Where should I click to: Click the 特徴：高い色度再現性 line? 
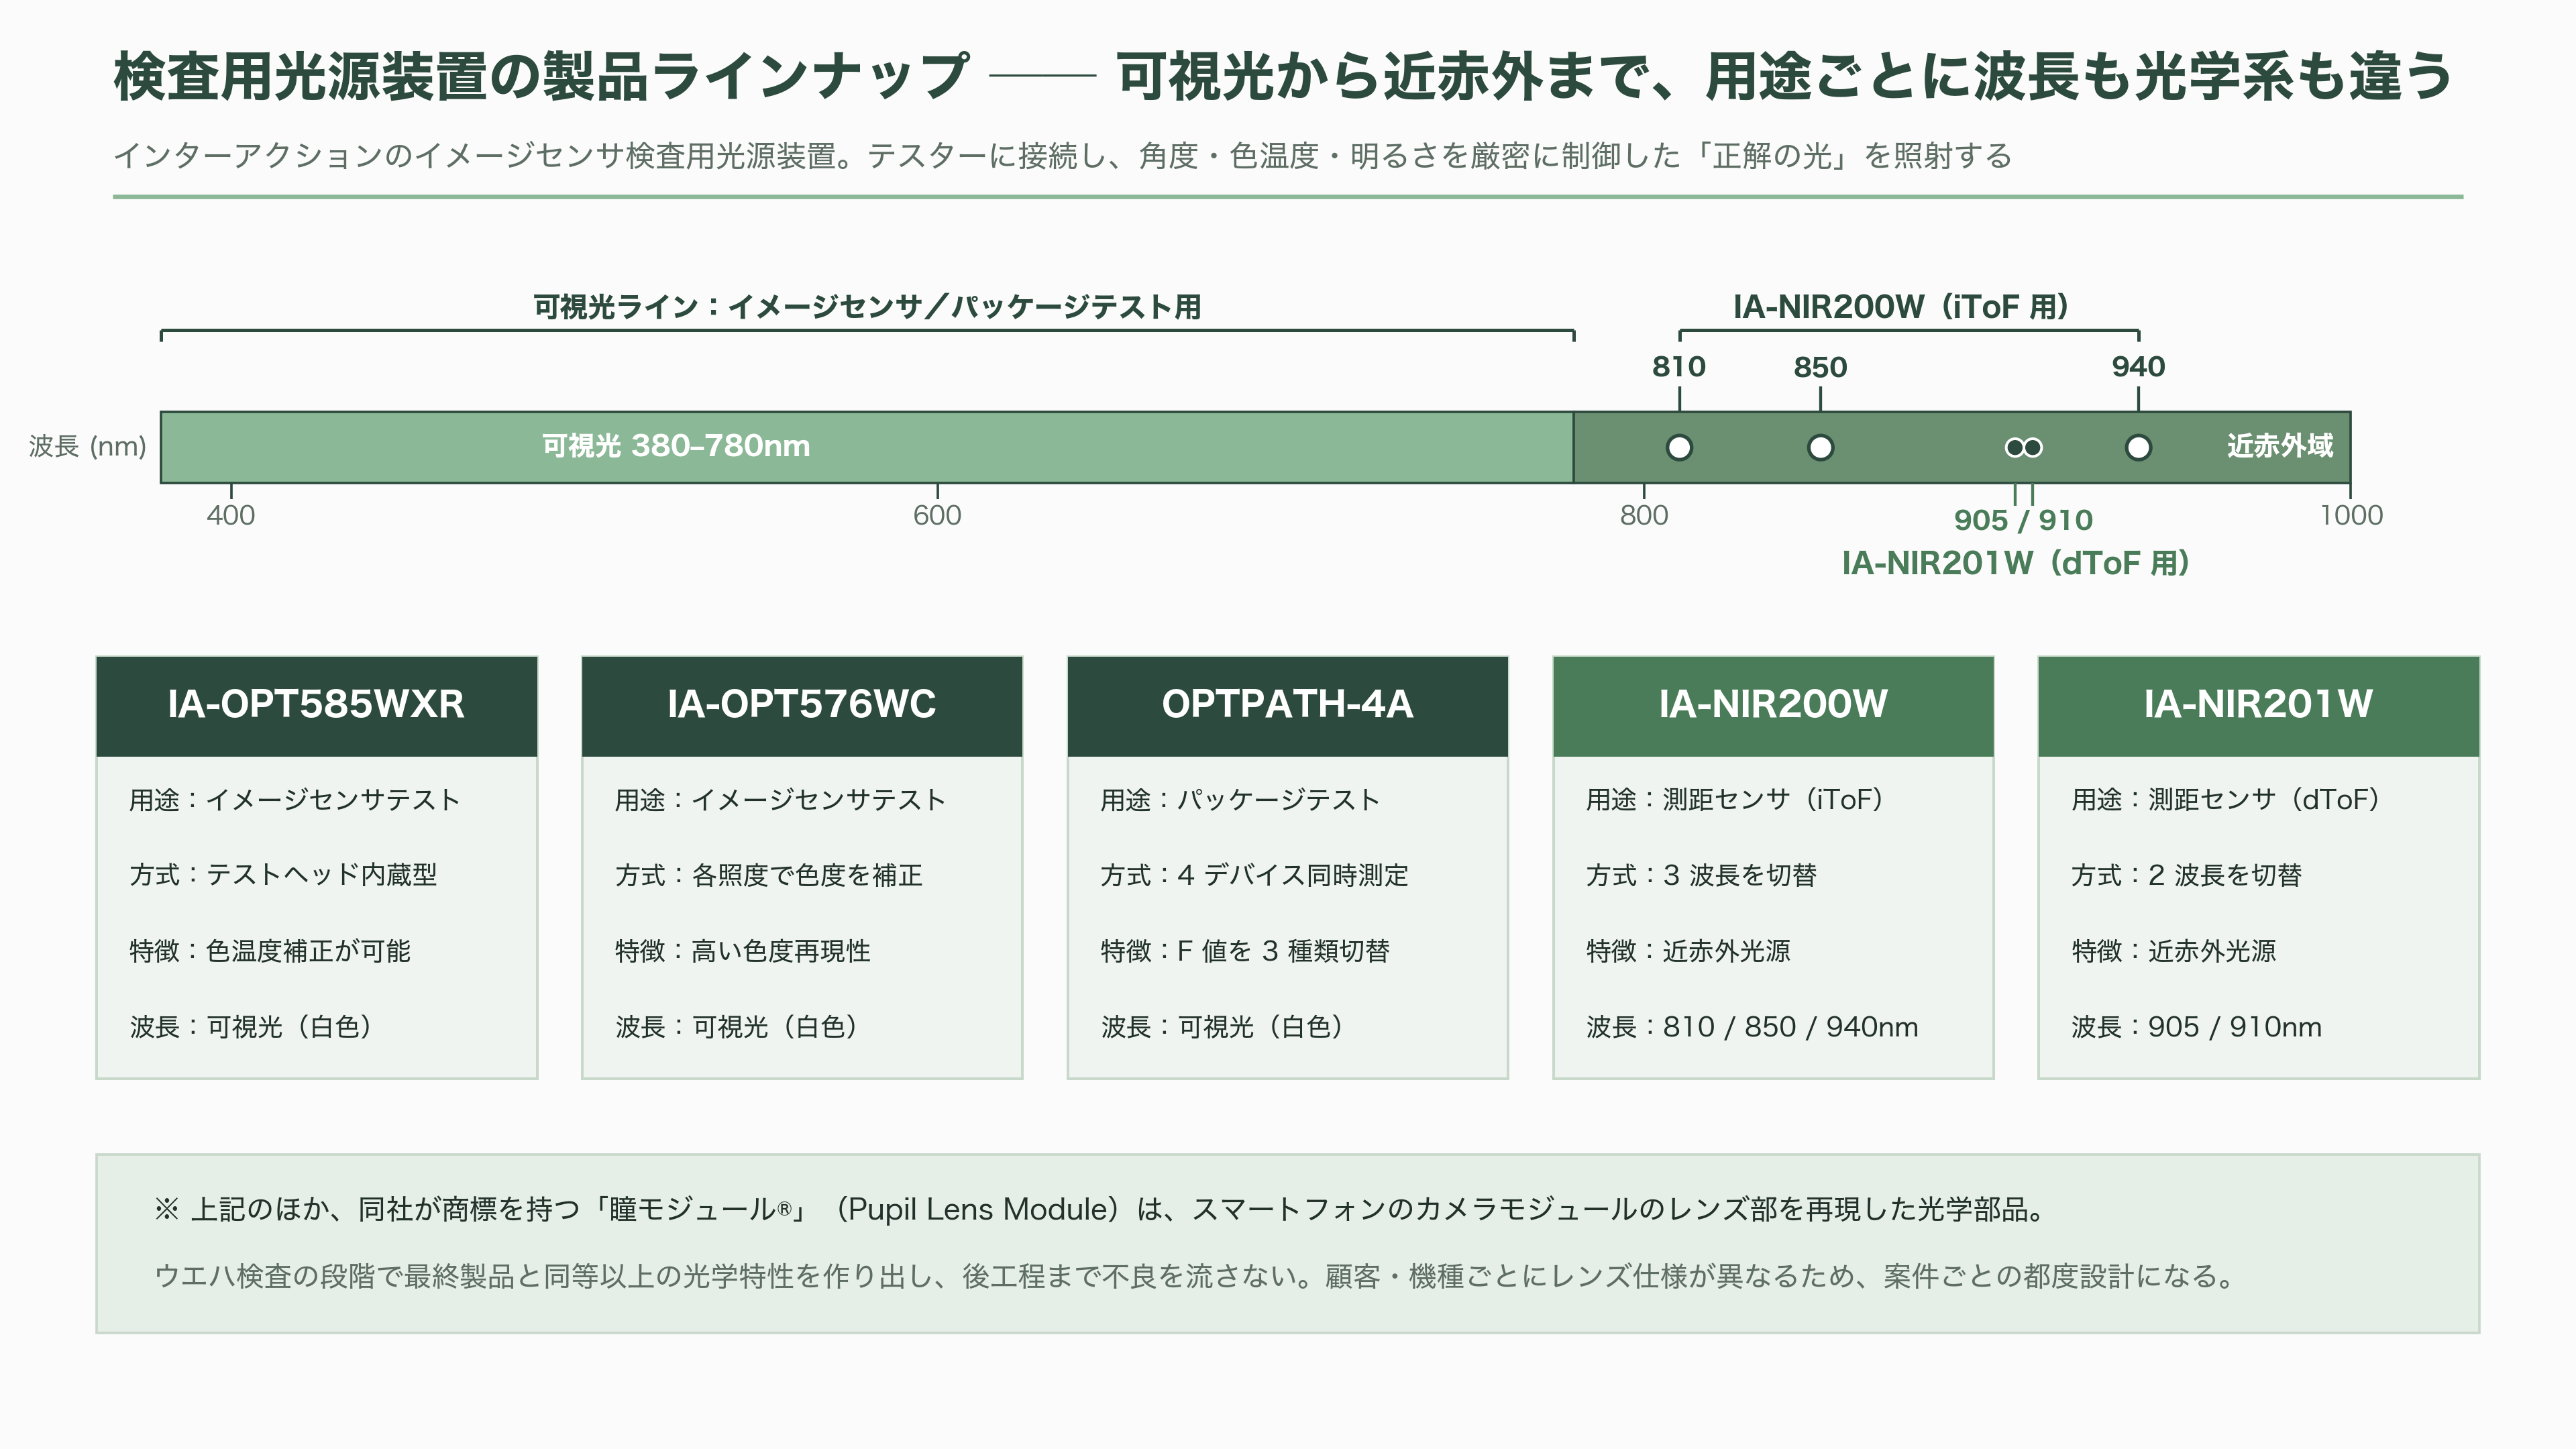pyautogui.click(x=743, y=951)
